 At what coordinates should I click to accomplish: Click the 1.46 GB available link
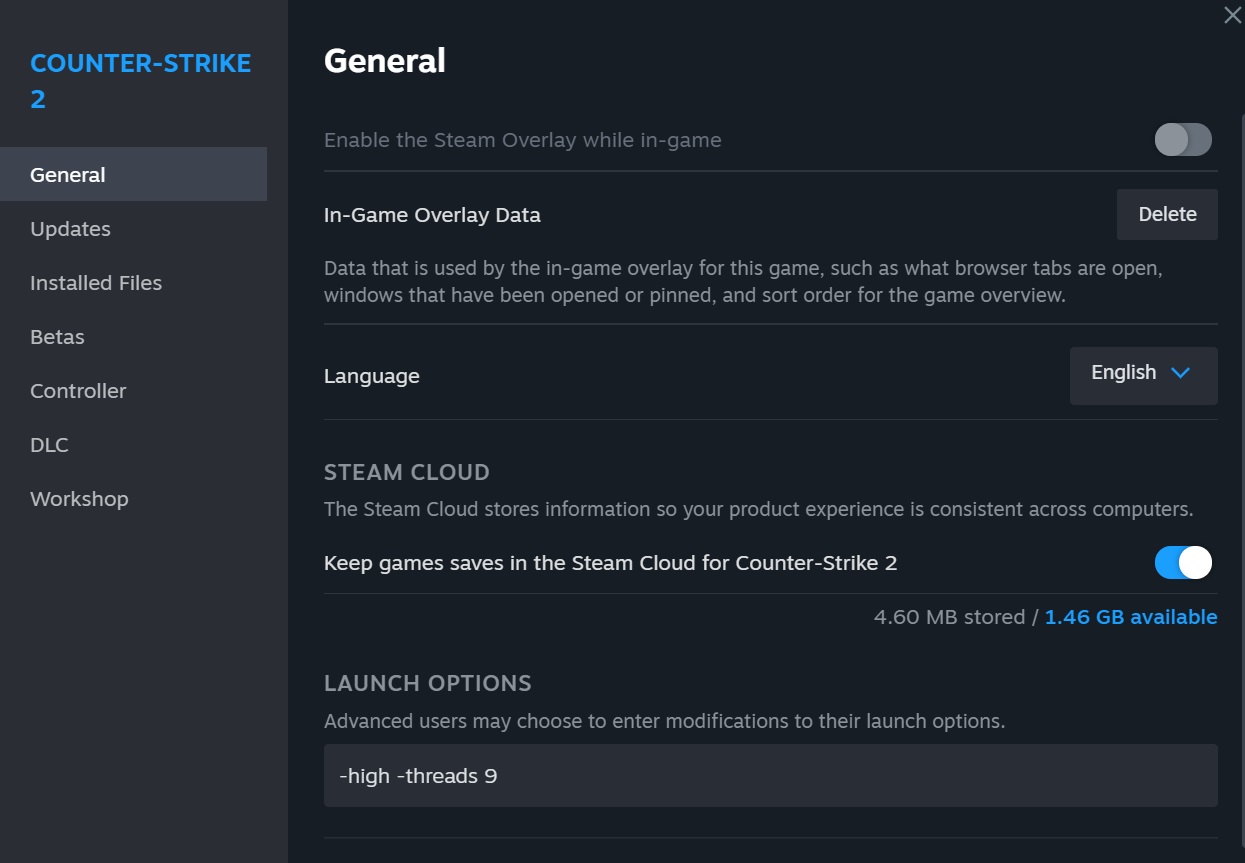[1131, 617]
